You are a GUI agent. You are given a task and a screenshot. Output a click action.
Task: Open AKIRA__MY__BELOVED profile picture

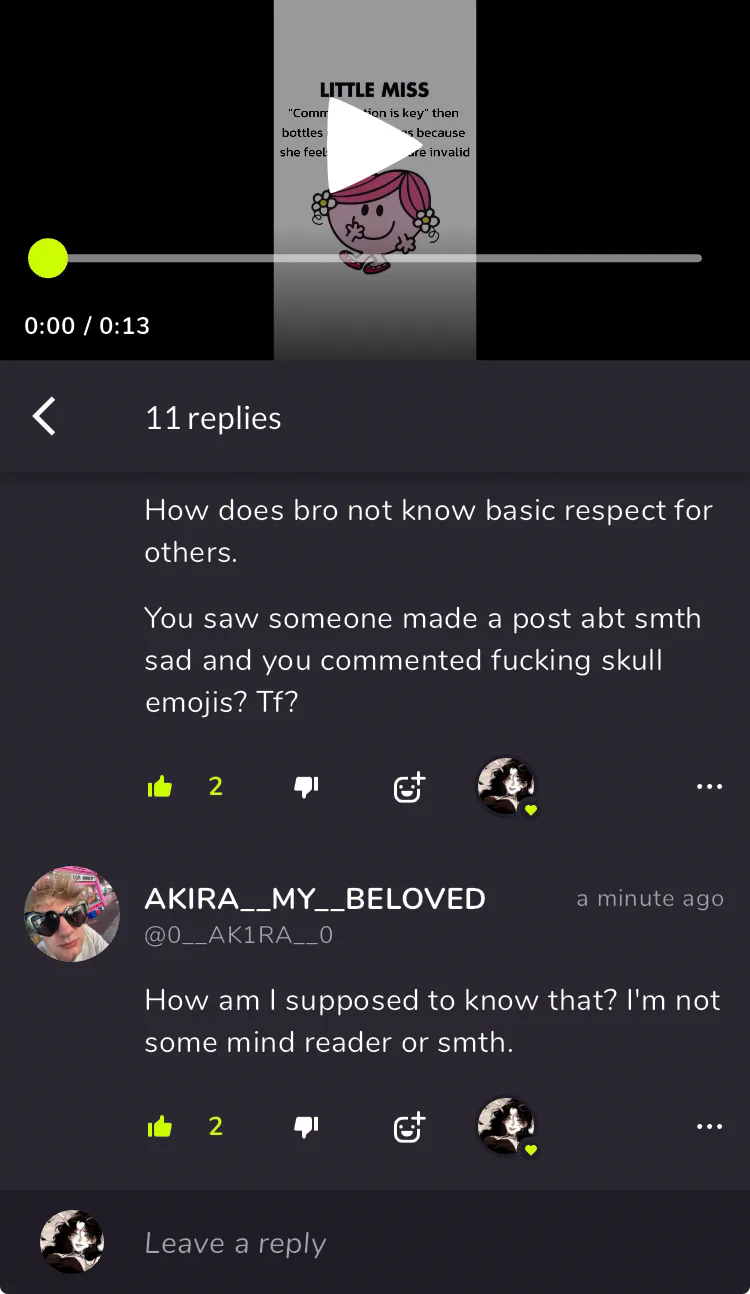click(72, 914)
